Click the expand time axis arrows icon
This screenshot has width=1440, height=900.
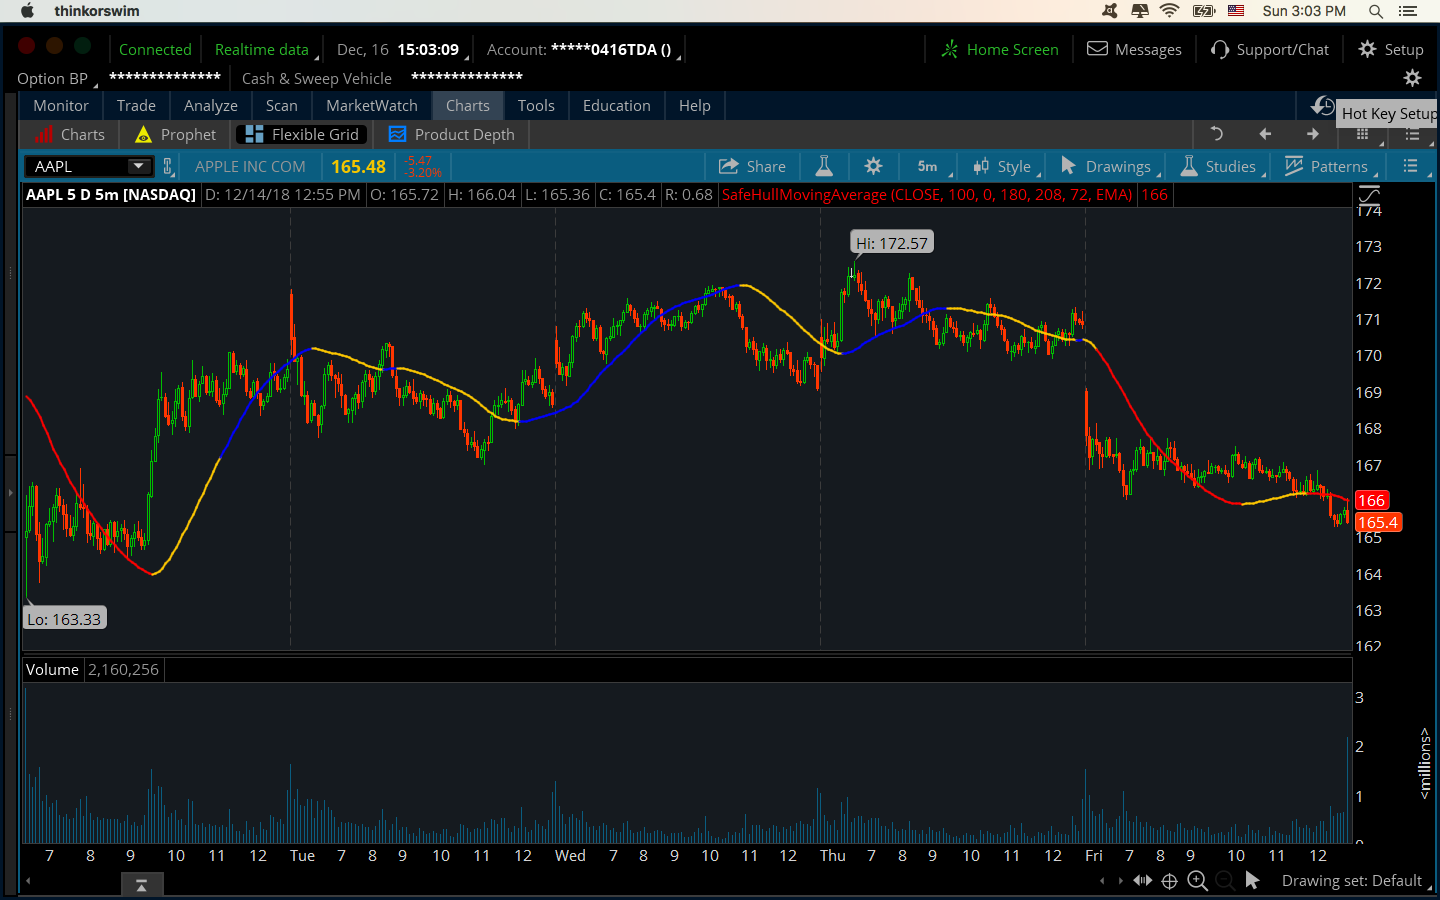coord(1142,881)
